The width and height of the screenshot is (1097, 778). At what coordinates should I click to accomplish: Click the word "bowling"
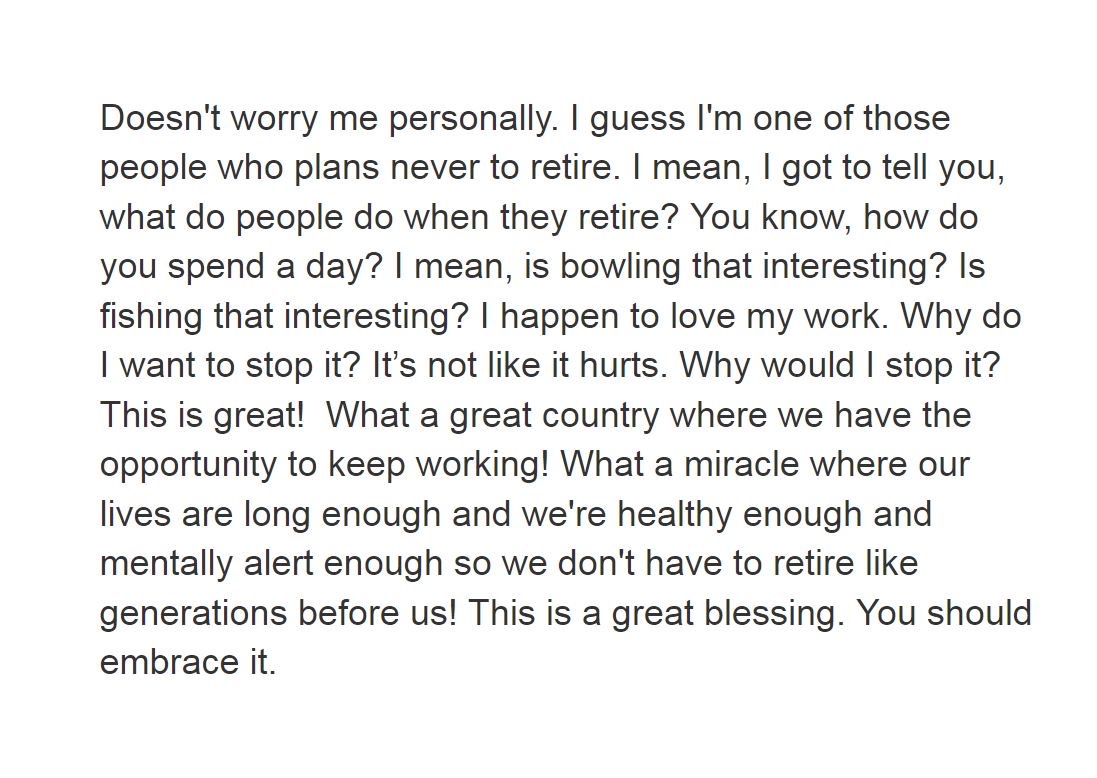click(620, 269)
